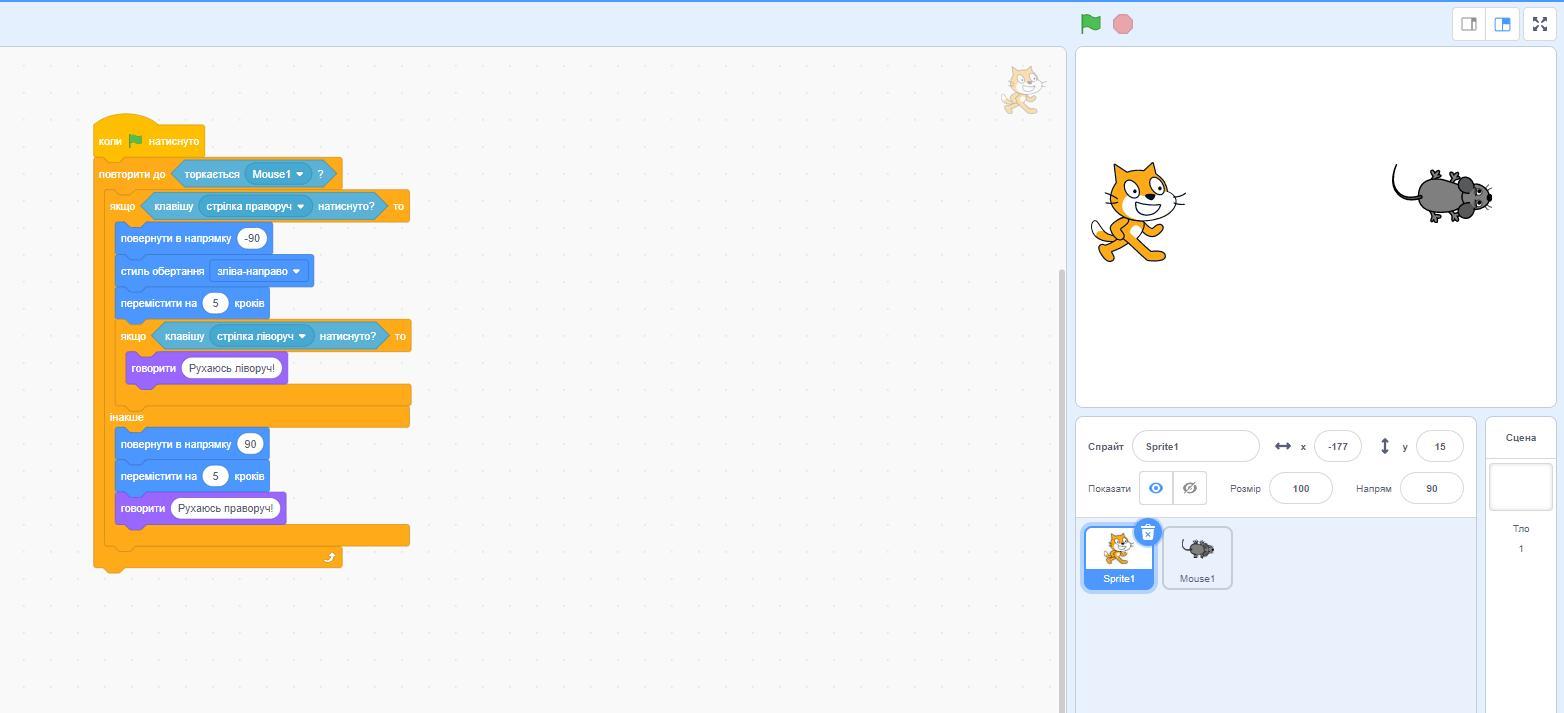
Task: Edit the direction field showing 90
Action: click(x=1432, y=488)
